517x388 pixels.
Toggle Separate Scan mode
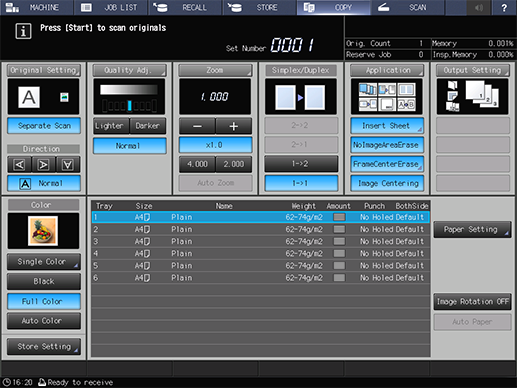click(44, 126)
